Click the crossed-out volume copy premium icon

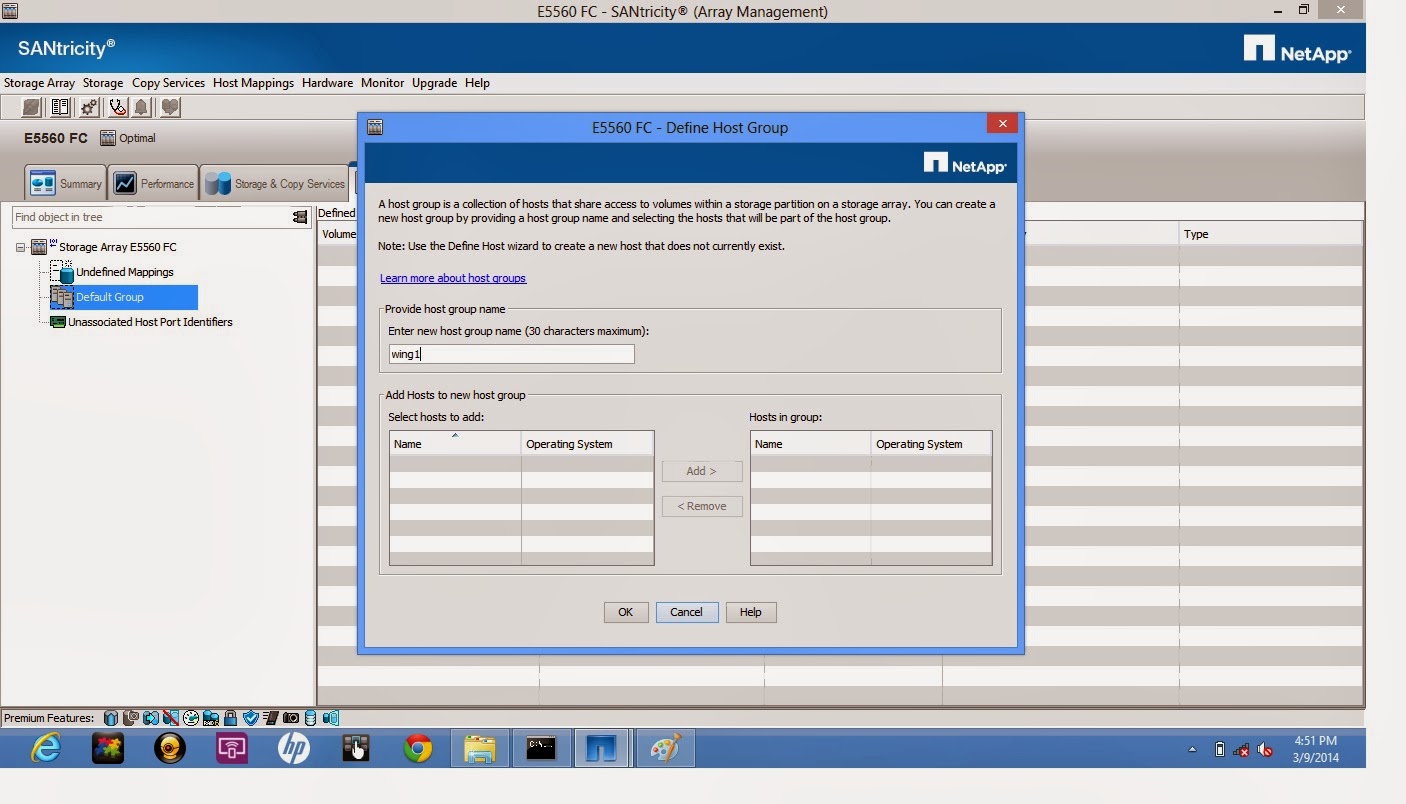169,717
